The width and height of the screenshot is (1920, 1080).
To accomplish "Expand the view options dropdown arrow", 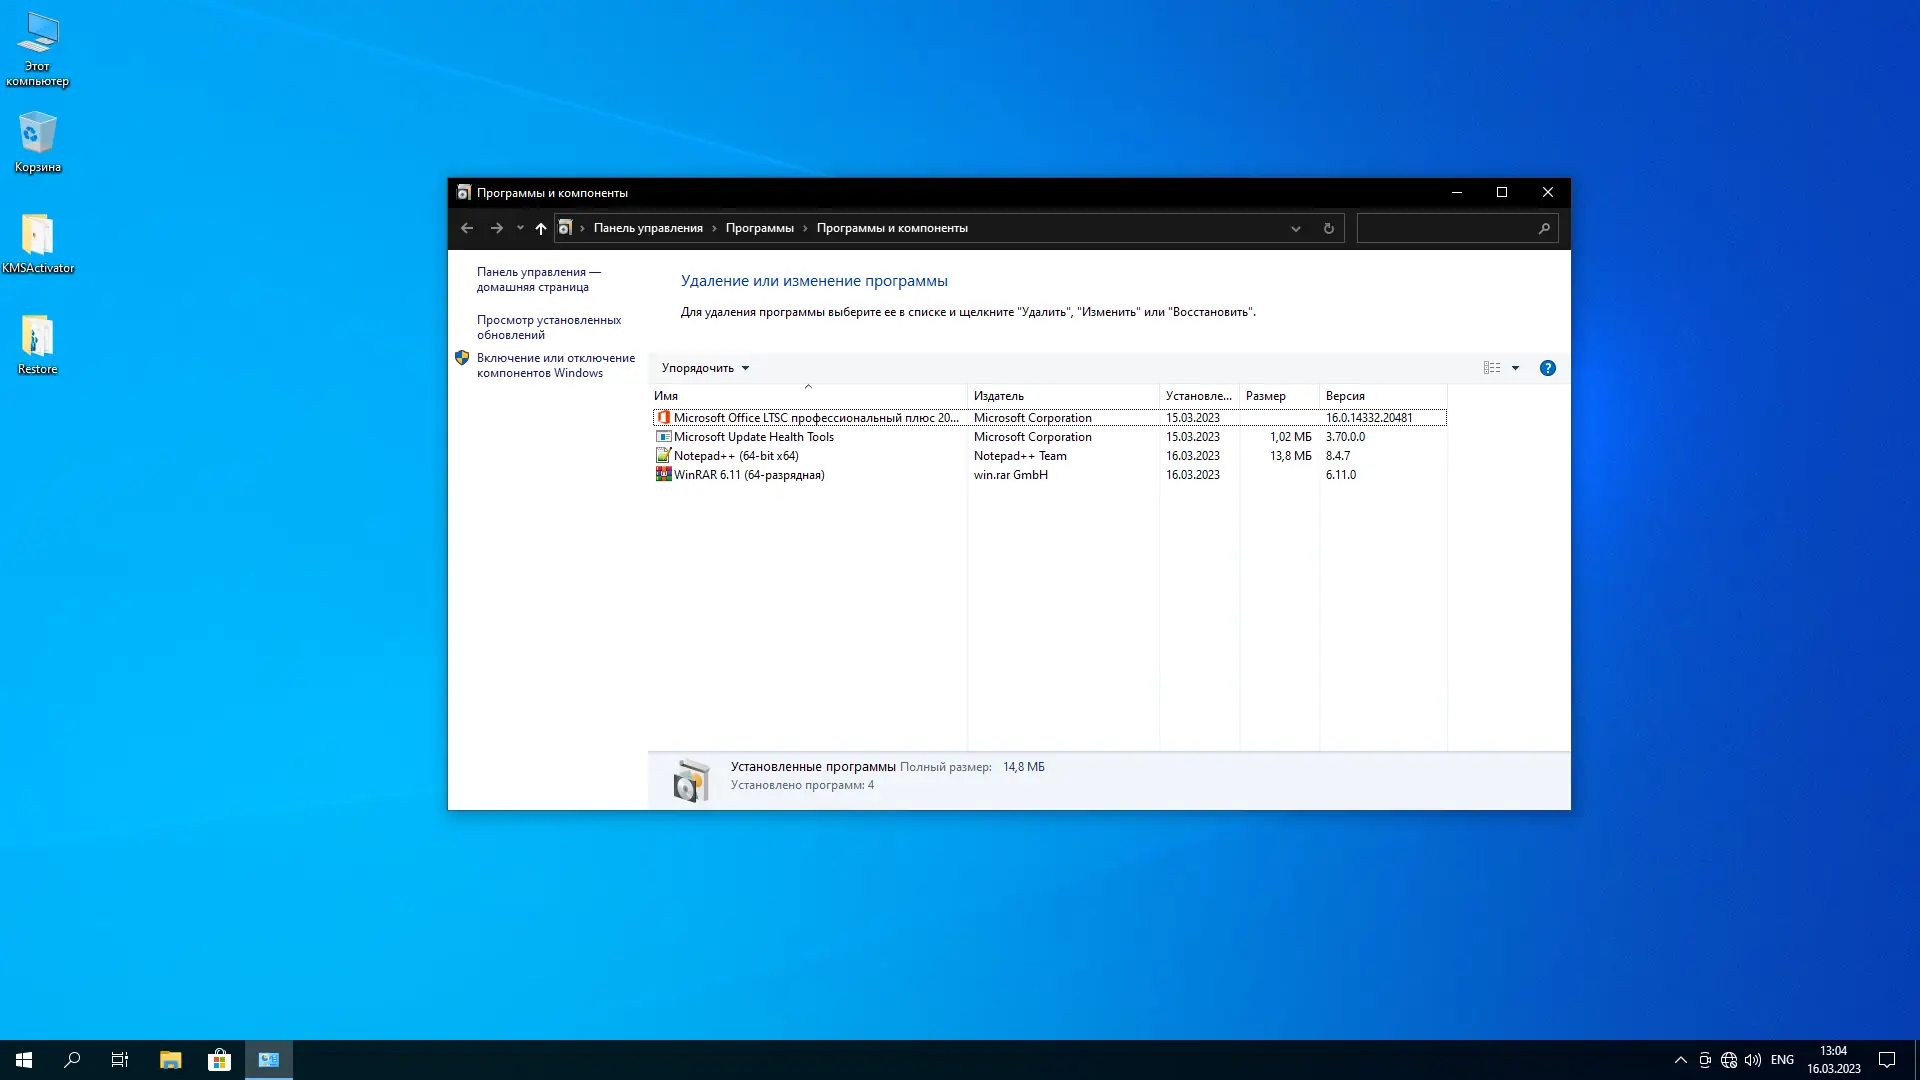I will (x=1515, y=368).
